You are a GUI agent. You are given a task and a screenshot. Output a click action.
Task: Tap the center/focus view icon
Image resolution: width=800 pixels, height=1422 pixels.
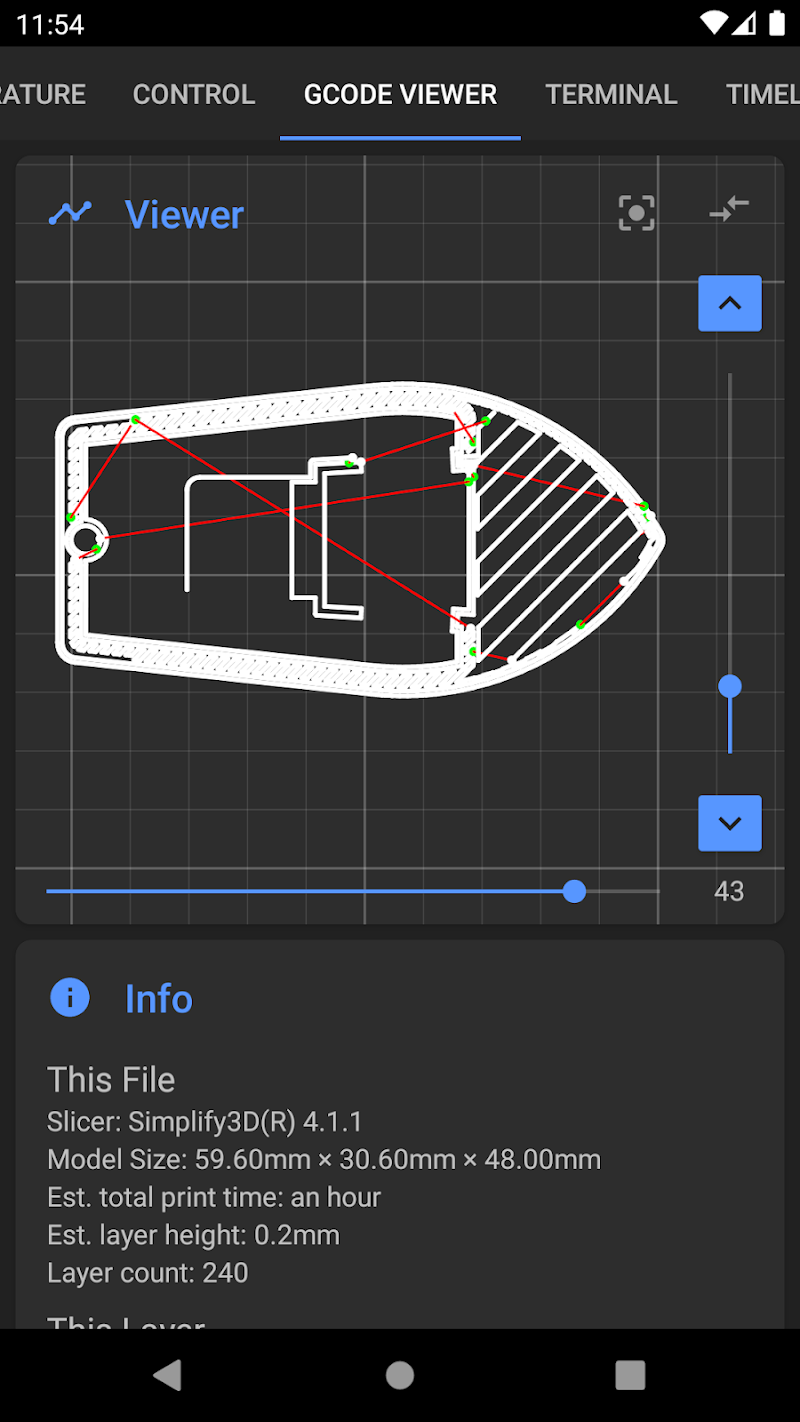637,213
